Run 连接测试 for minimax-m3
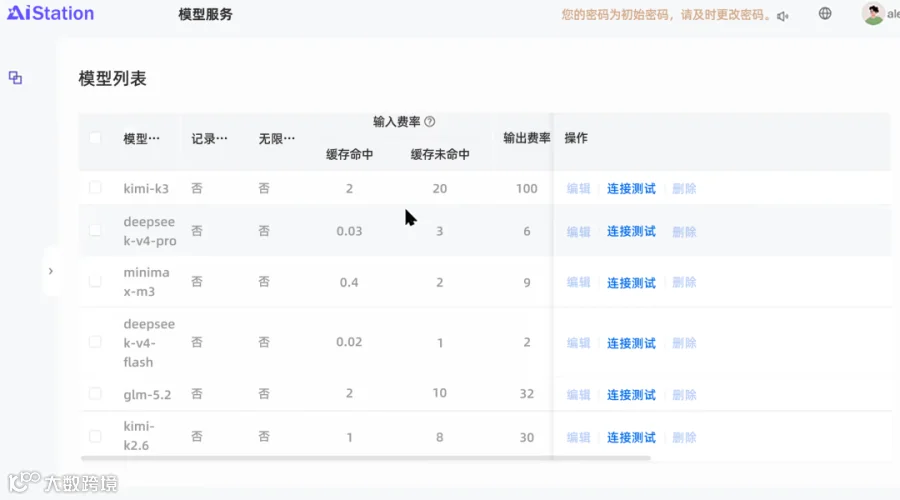This screenshot has width=900, height=500. coord(631,282)
